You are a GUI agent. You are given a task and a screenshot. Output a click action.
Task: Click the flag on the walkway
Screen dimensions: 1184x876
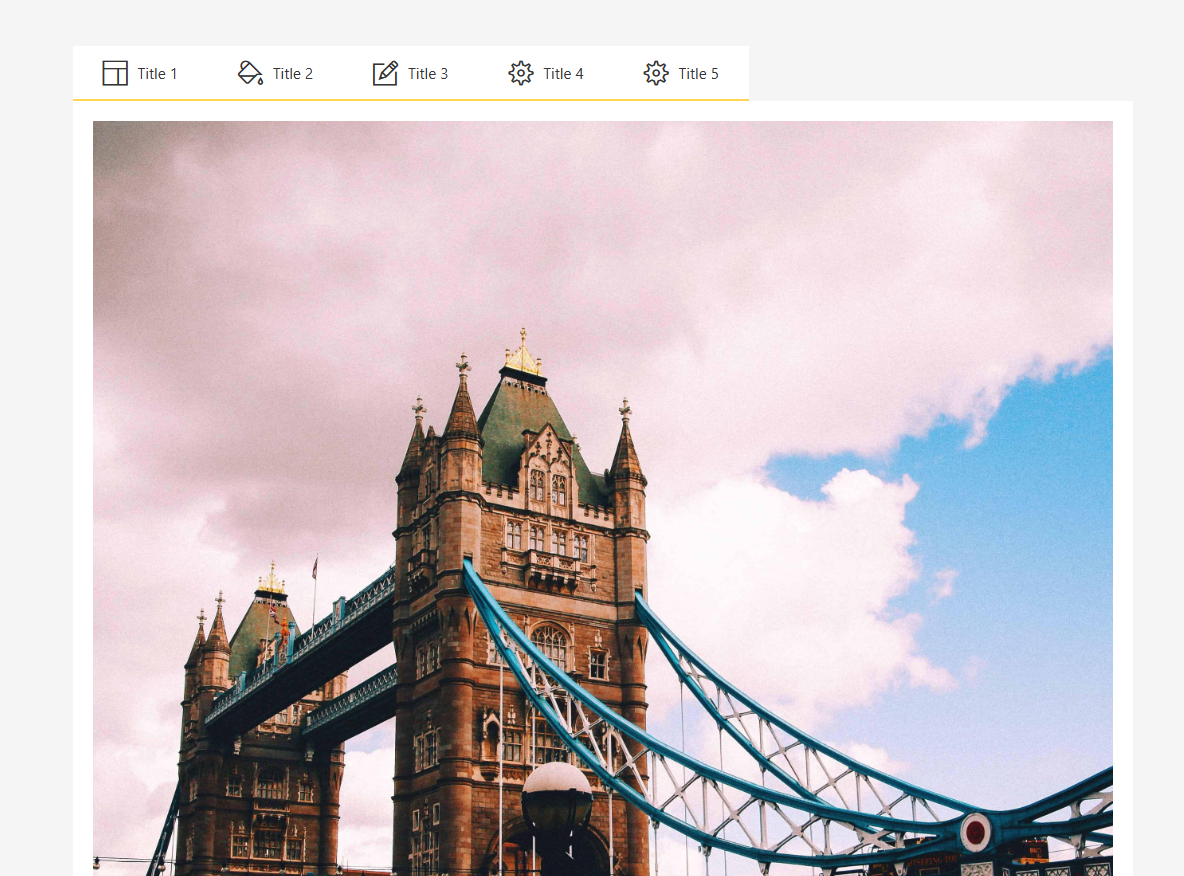315,568
